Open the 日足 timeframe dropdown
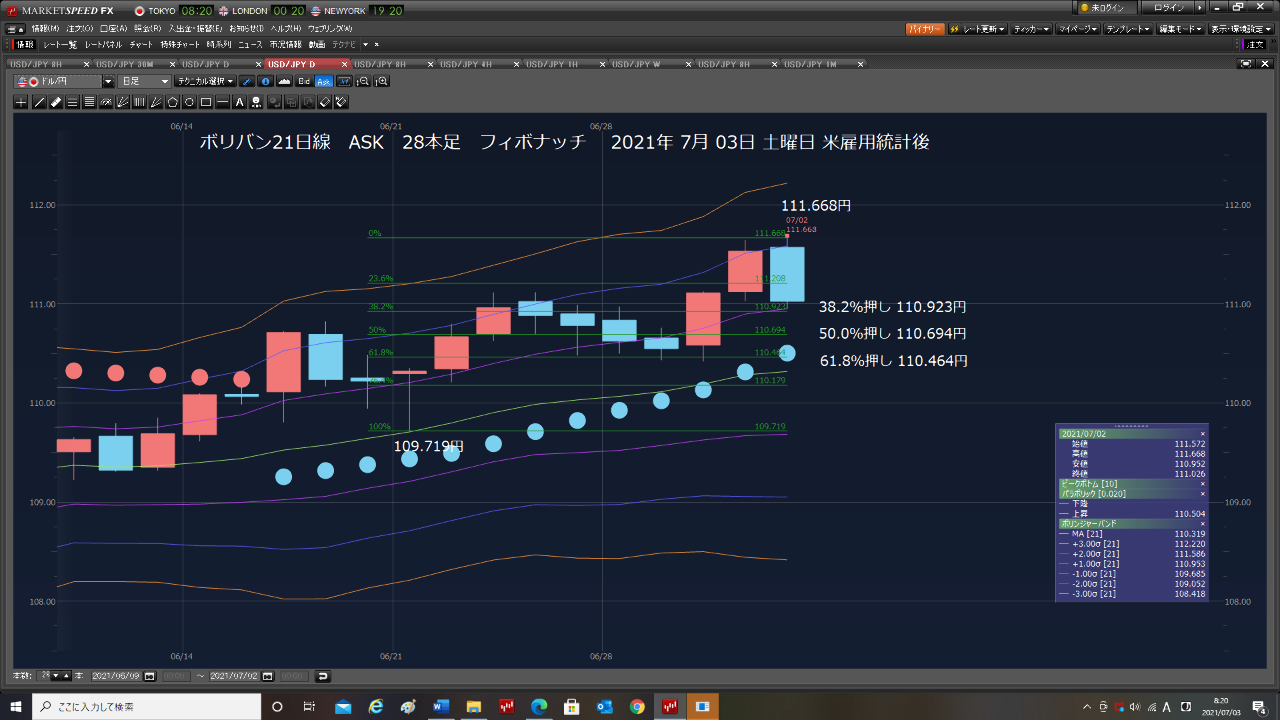The width and height of the screenshot is (1280, 720). (x=145, y=81)
